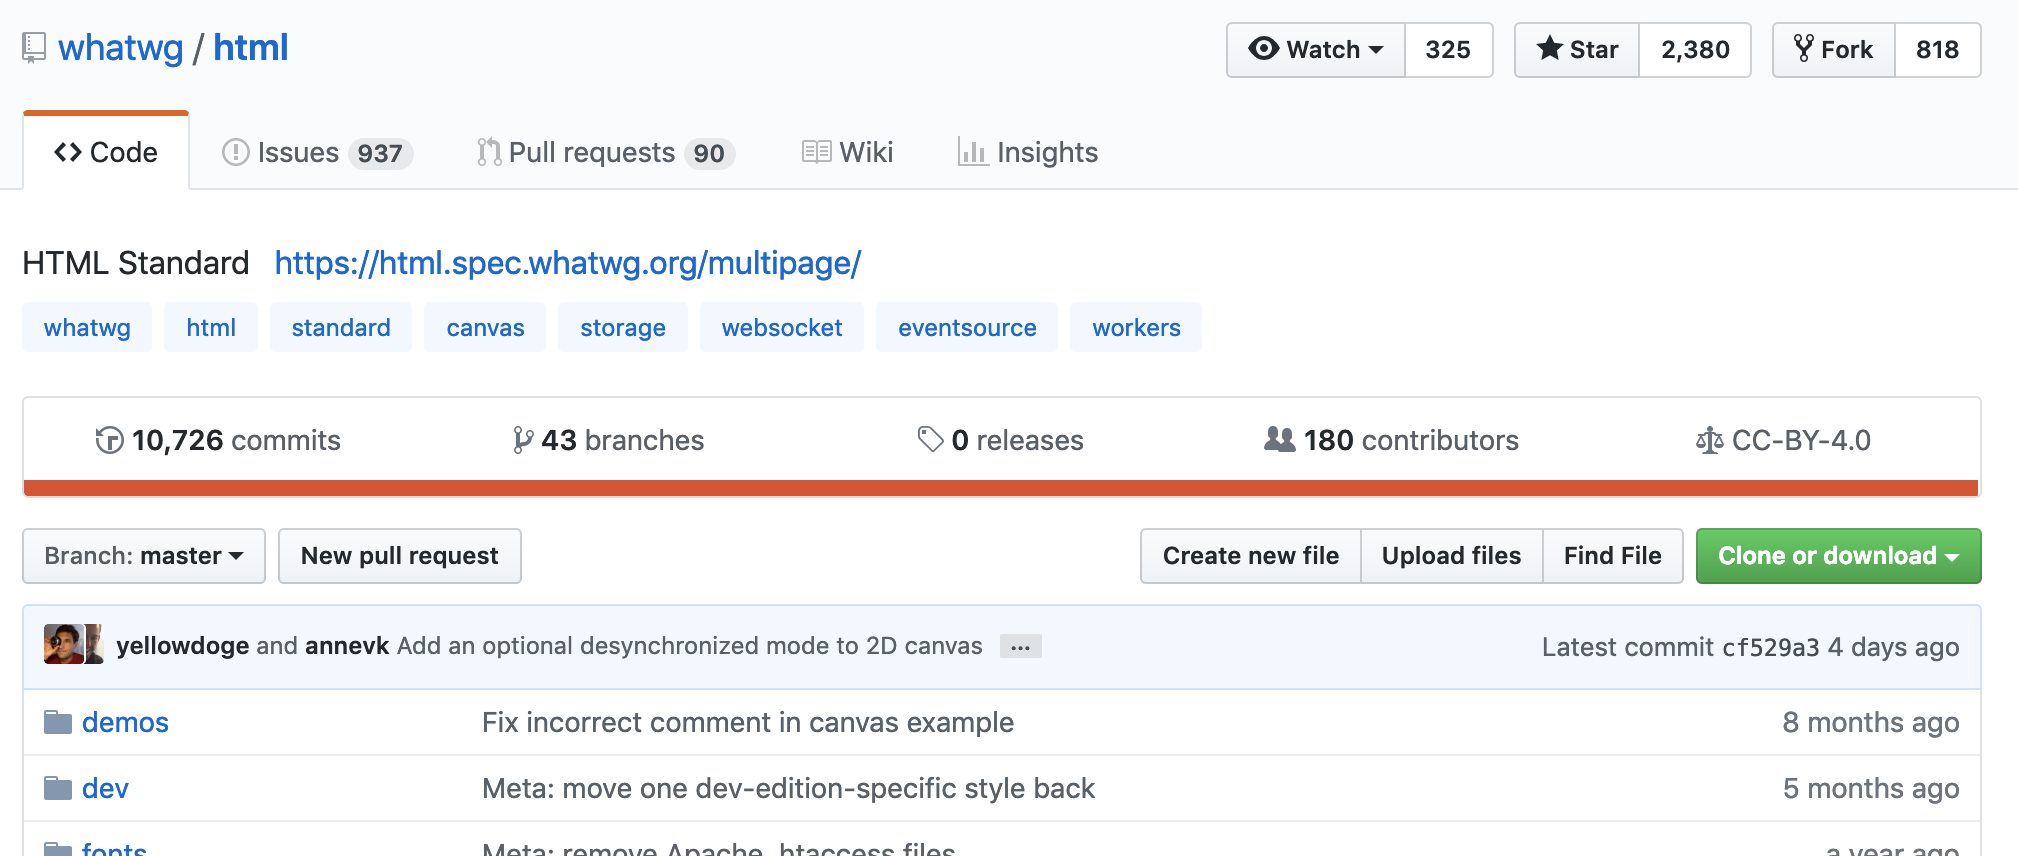Select the standard topic tag

[341, 328]
